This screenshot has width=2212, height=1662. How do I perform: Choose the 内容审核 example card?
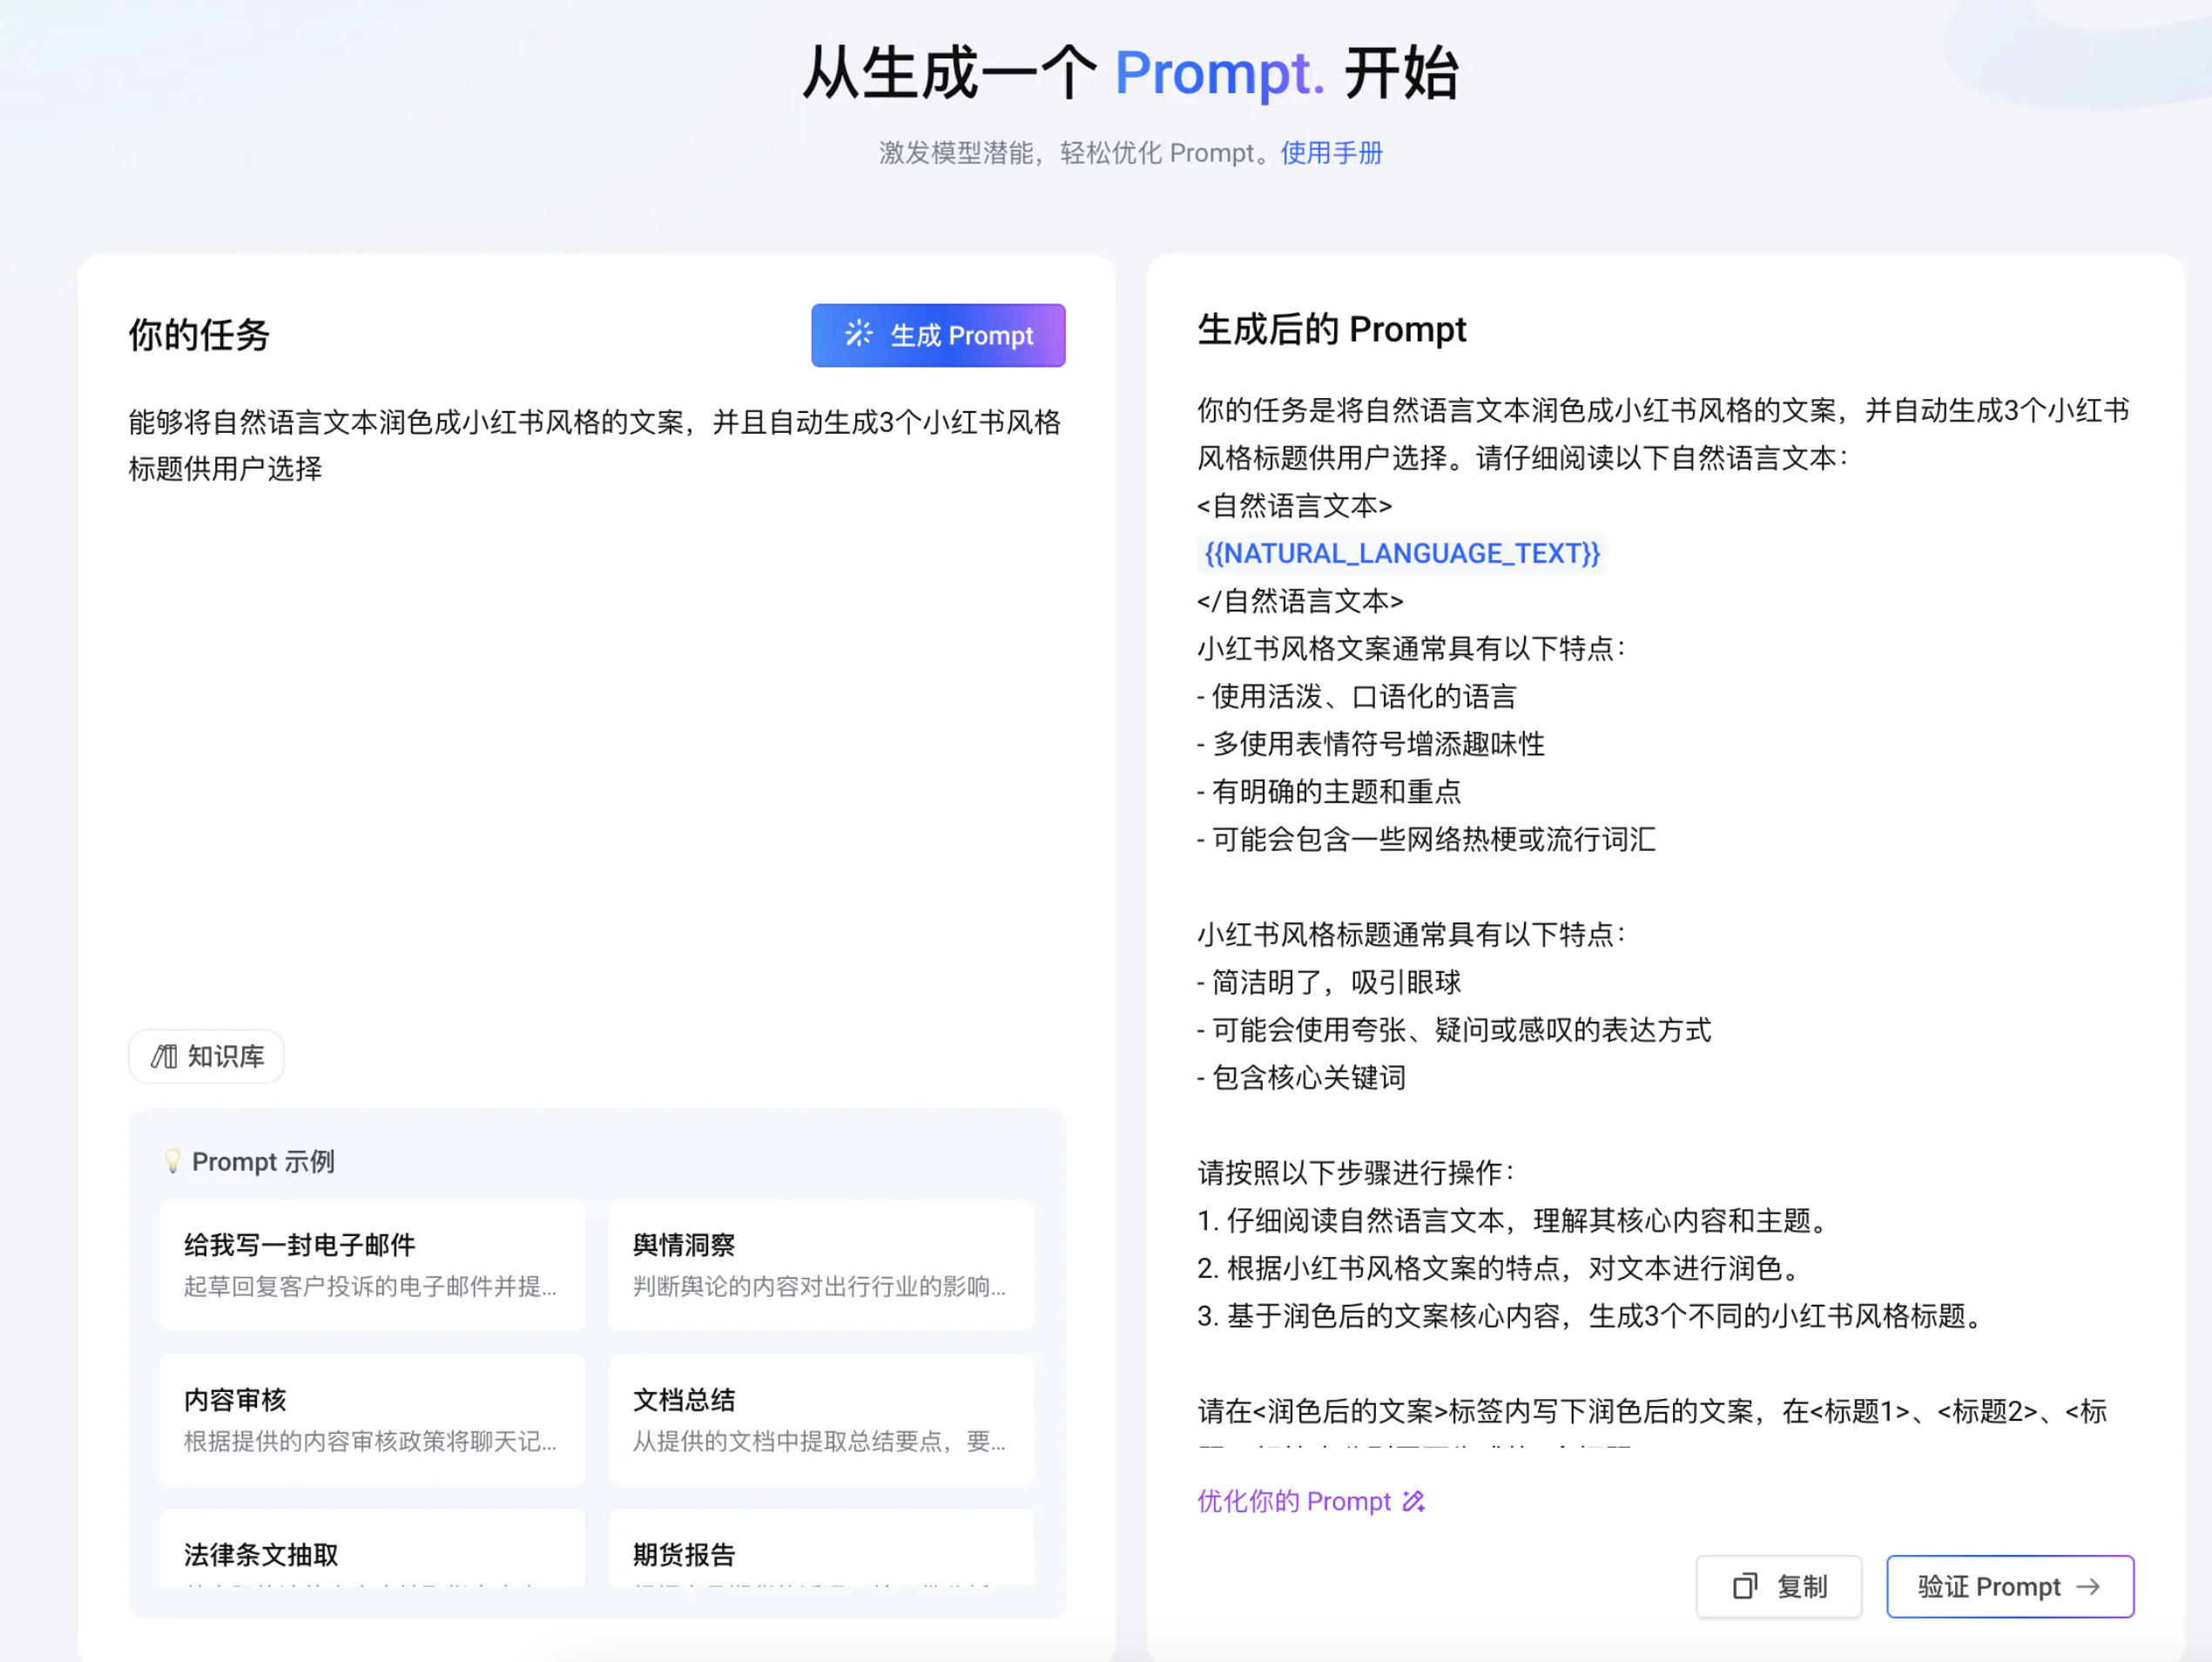[x=371, y=1418]
